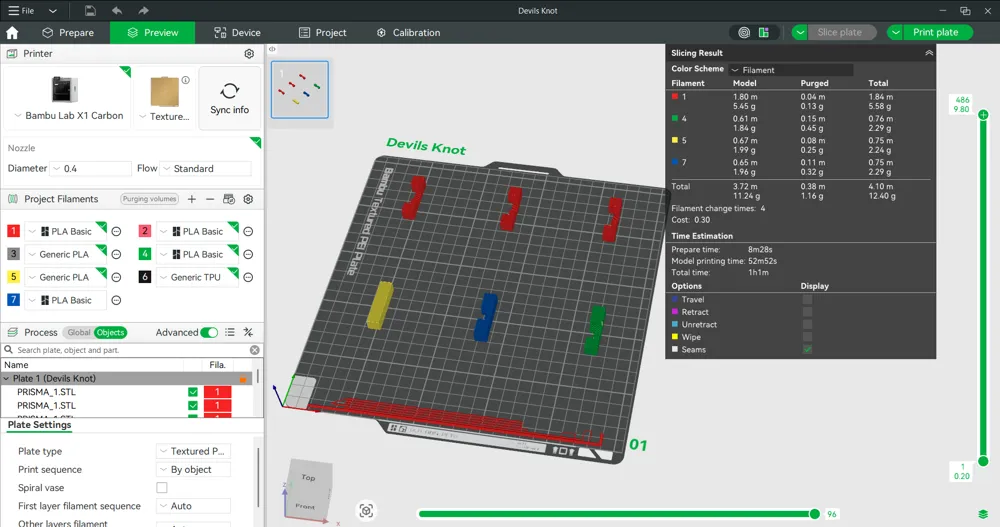The image size is (1000, 527).
Task: Enable Wipe display checkbox
Action: [807, 337]
